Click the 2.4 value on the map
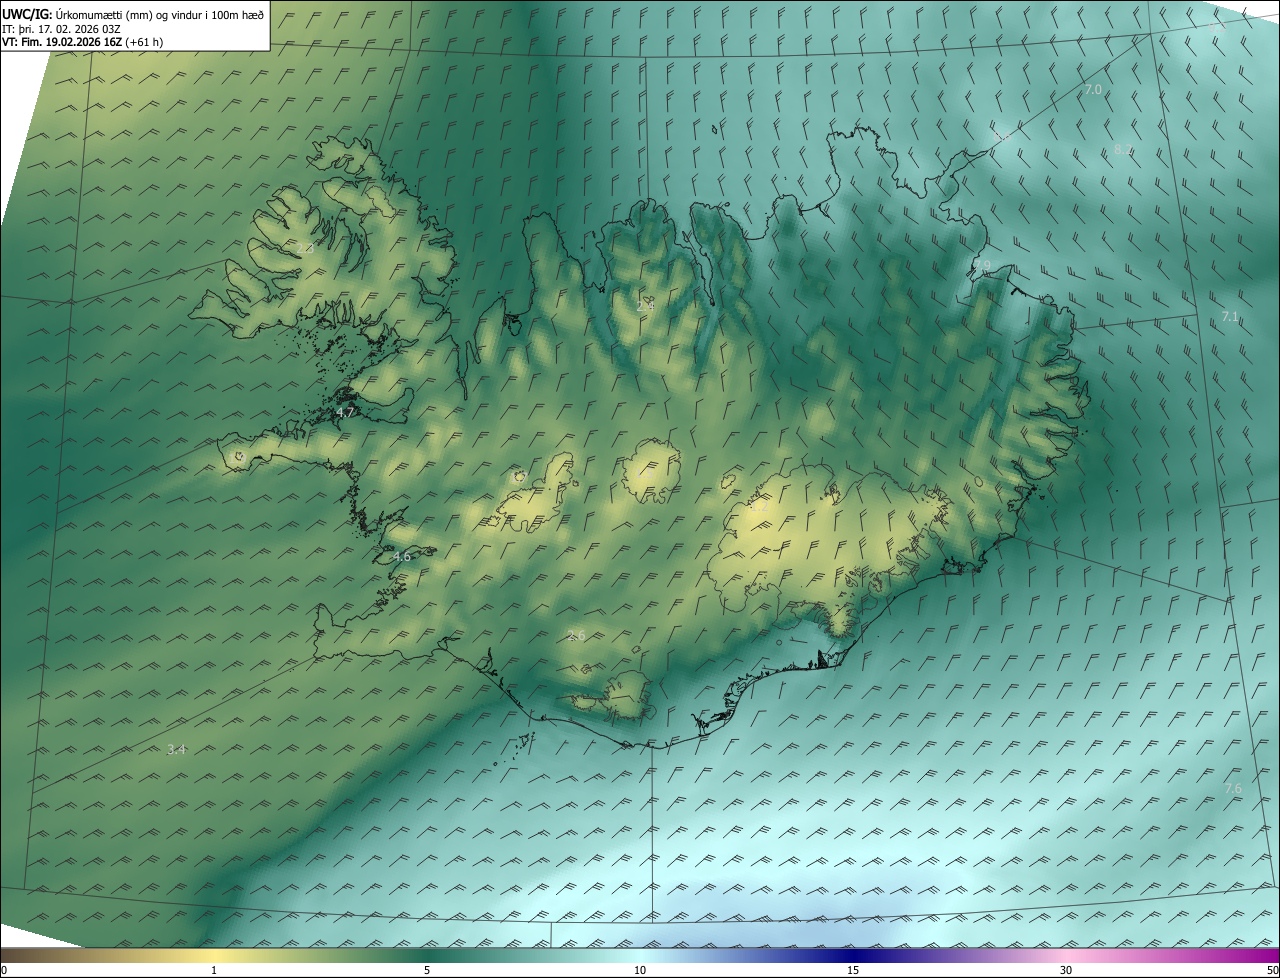1280x978 pixels. click(645, 307)
